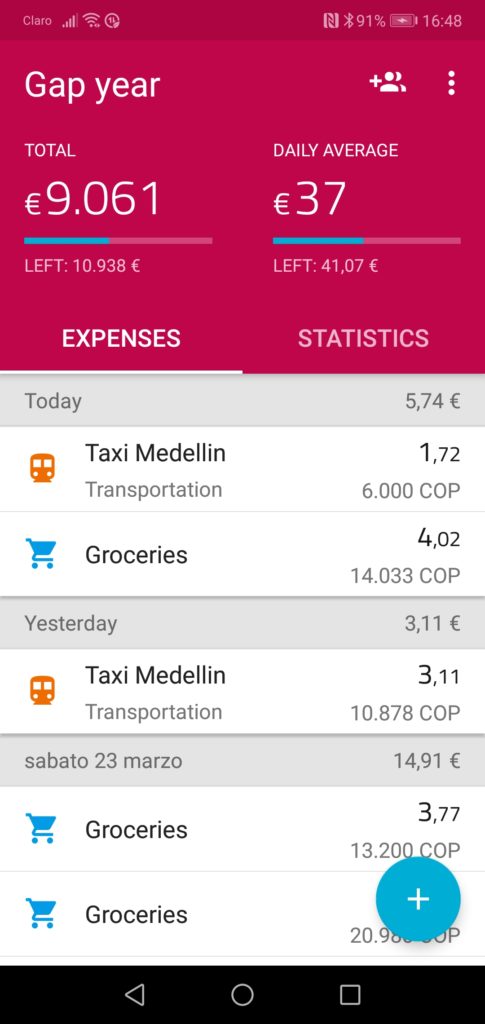Tap the Android back navigation icon
The height and width of the screenshot is (1024, 485).
134,994
